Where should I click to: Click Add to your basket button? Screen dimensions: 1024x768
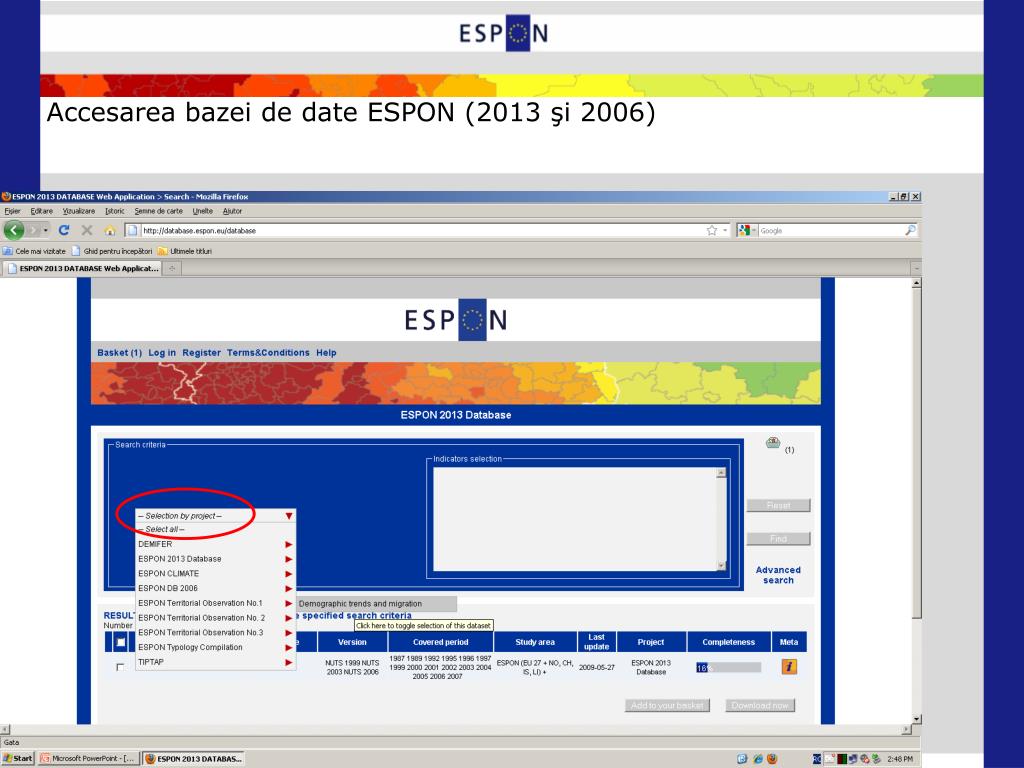coord(667,705)
